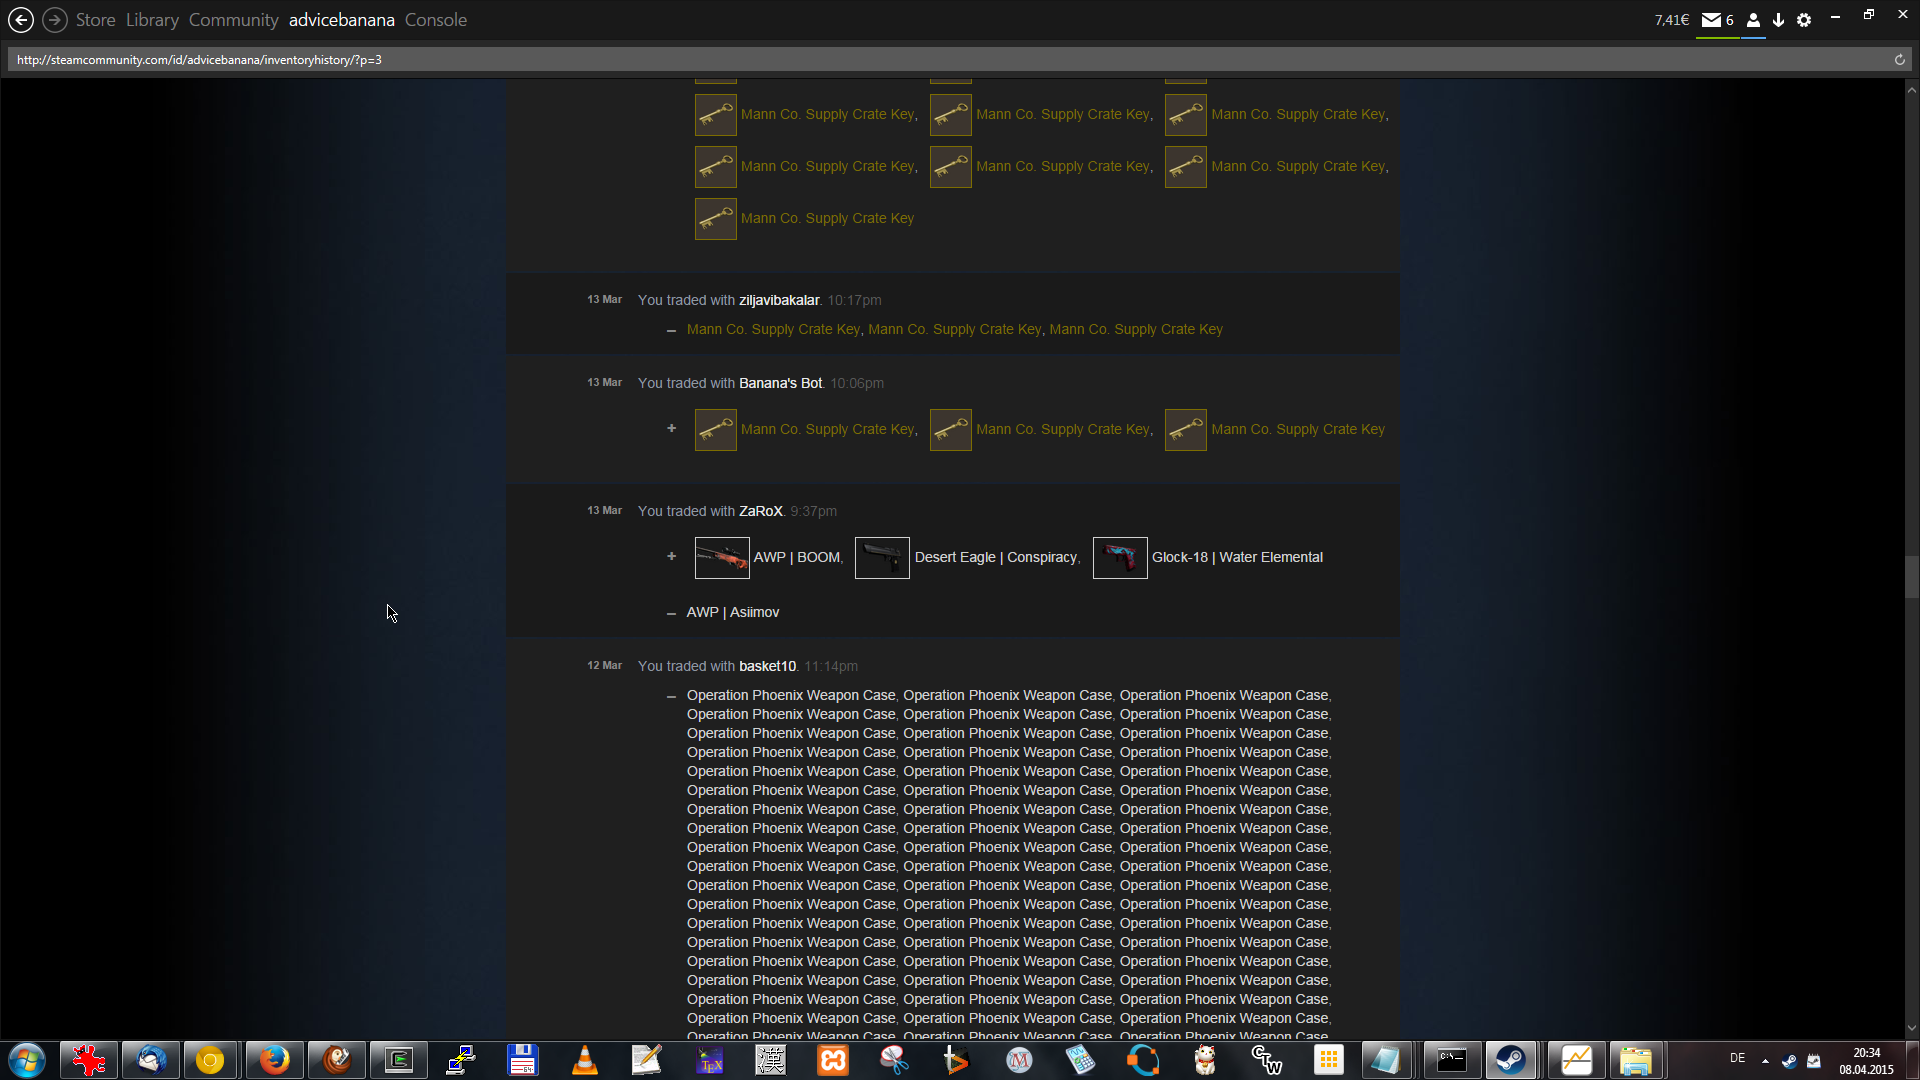
Task: Click the page's vertical scrollbar thumb
Action: click(x=1911, y=576)
